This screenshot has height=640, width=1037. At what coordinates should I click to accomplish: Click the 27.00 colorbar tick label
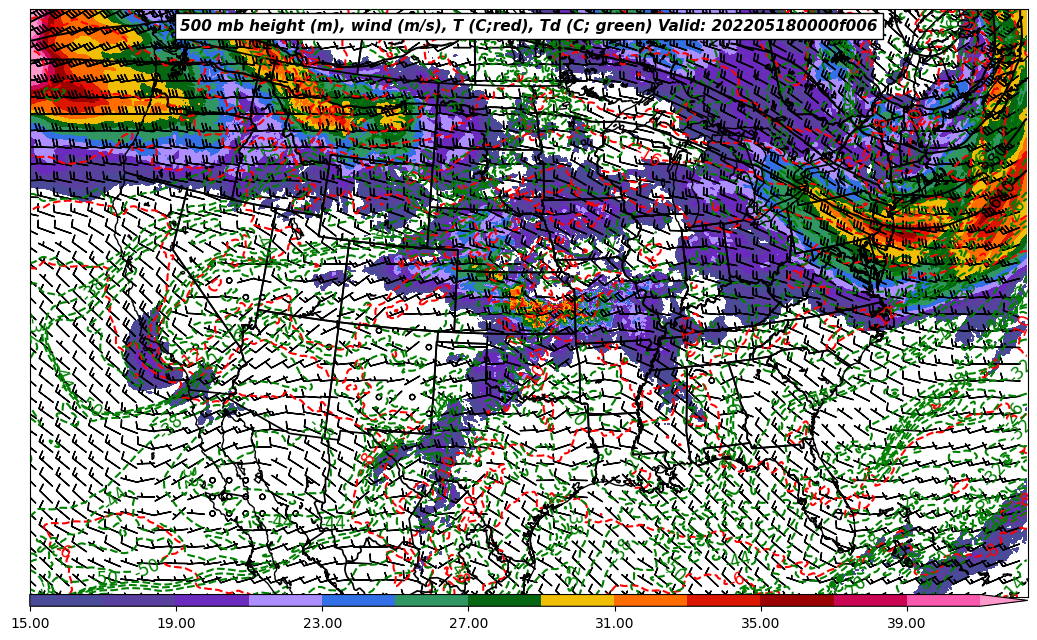[468, 623]
